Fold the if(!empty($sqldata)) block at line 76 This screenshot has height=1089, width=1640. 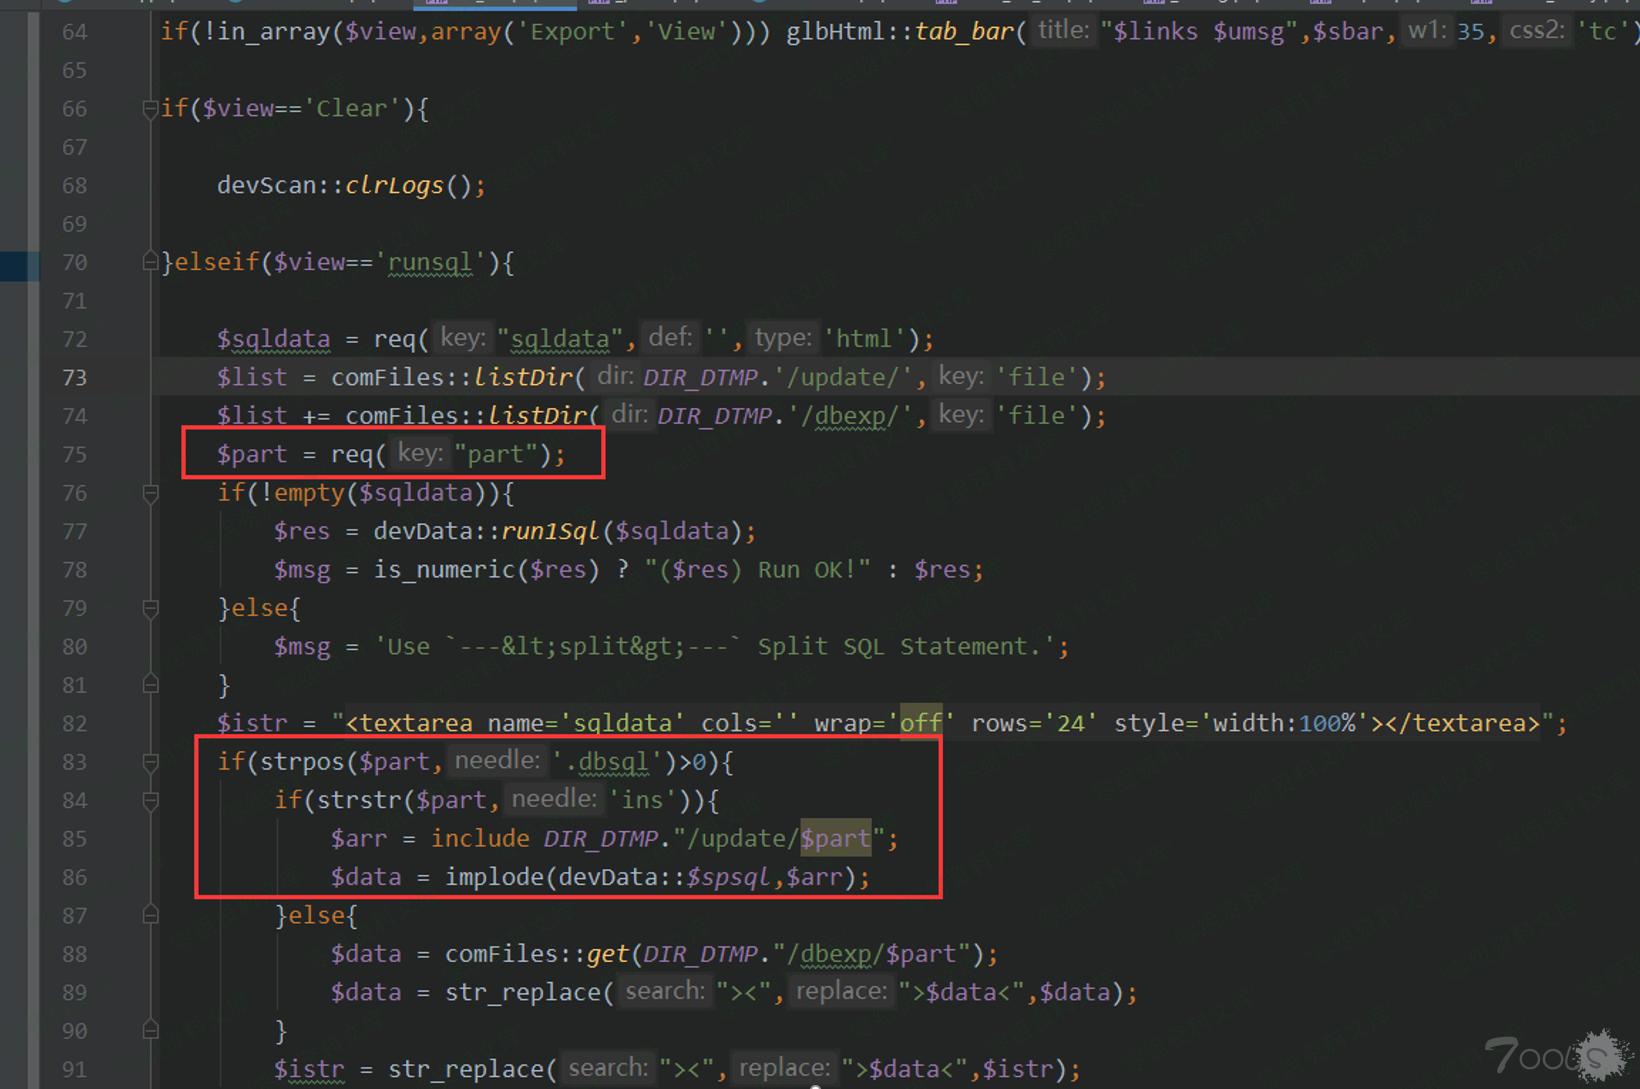(150, 494)
